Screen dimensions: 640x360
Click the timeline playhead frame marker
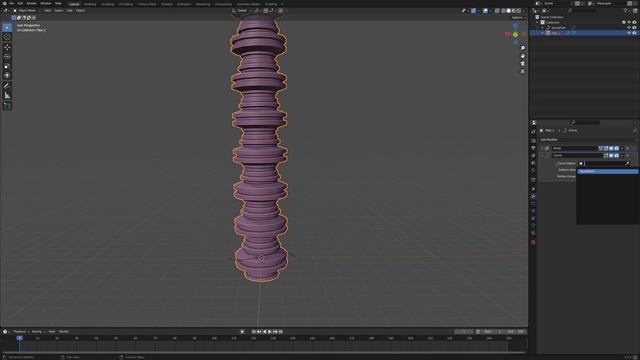(x=19, y=338)
